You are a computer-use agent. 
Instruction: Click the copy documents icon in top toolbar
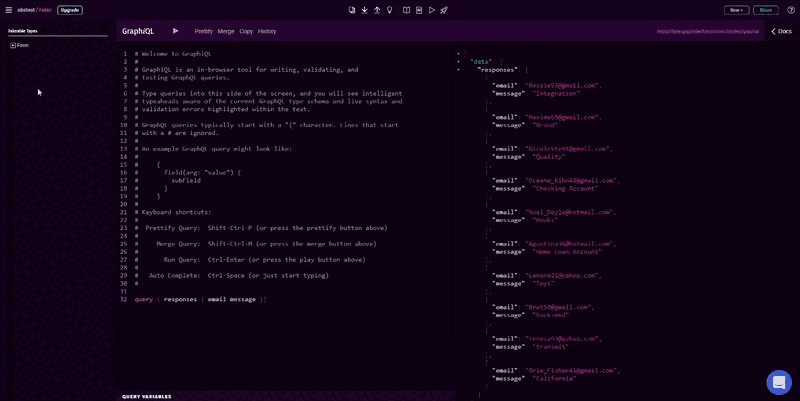tap(352, 10)
